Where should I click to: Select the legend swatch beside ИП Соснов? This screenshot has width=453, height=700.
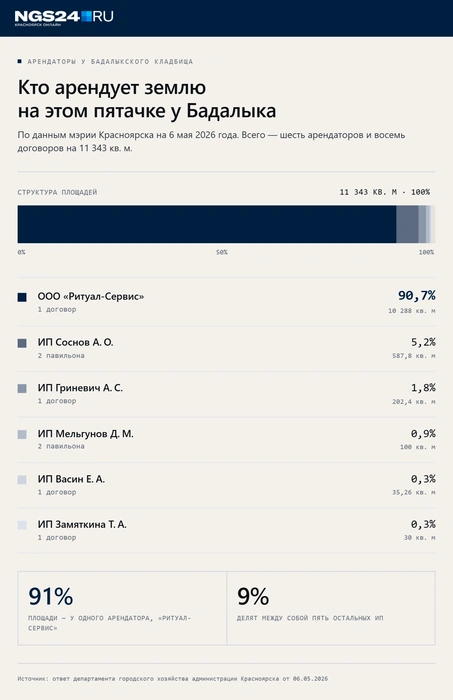22,343
